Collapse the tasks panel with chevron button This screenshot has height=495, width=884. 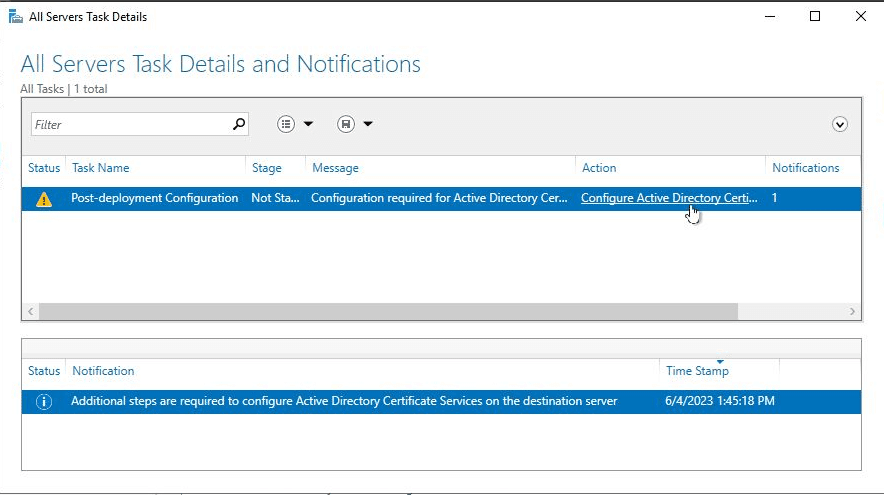[x=839, y=124]
